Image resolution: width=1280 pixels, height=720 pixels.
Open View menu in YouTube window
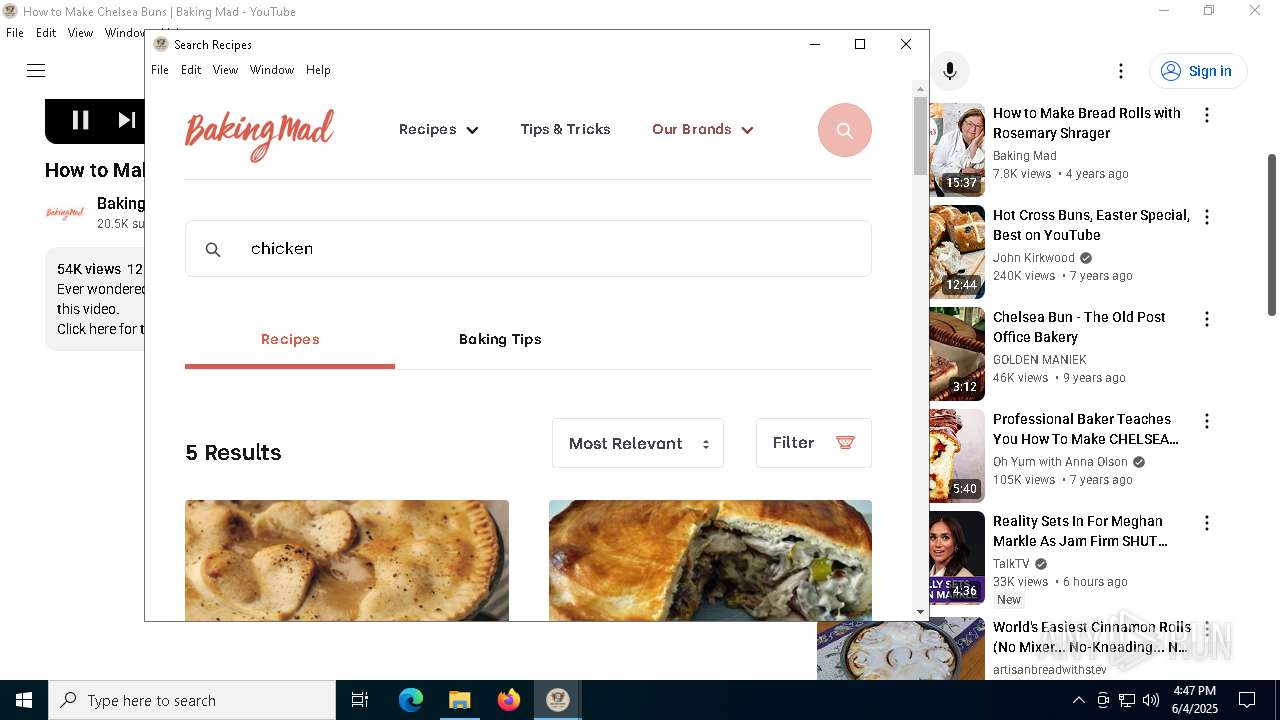[80, 33]
